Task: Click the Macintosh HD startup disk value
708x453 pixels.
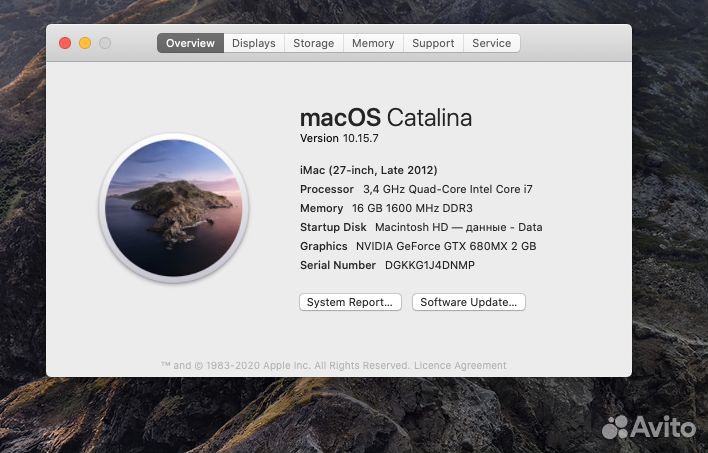Action: (x=459, y=227)
